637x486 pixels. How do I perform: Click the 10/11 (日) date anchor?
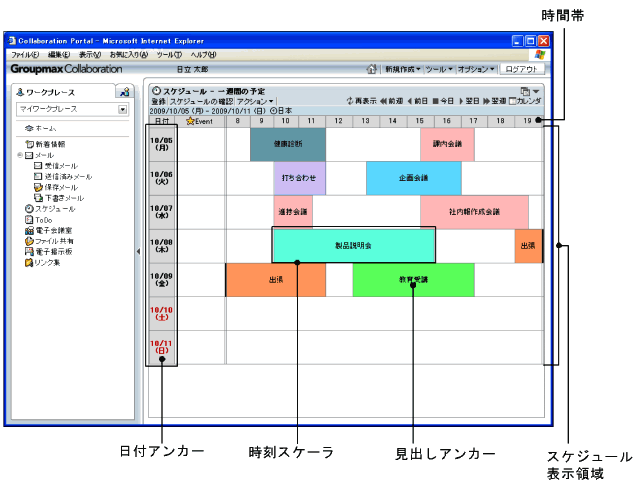click(x=161, y=347)
